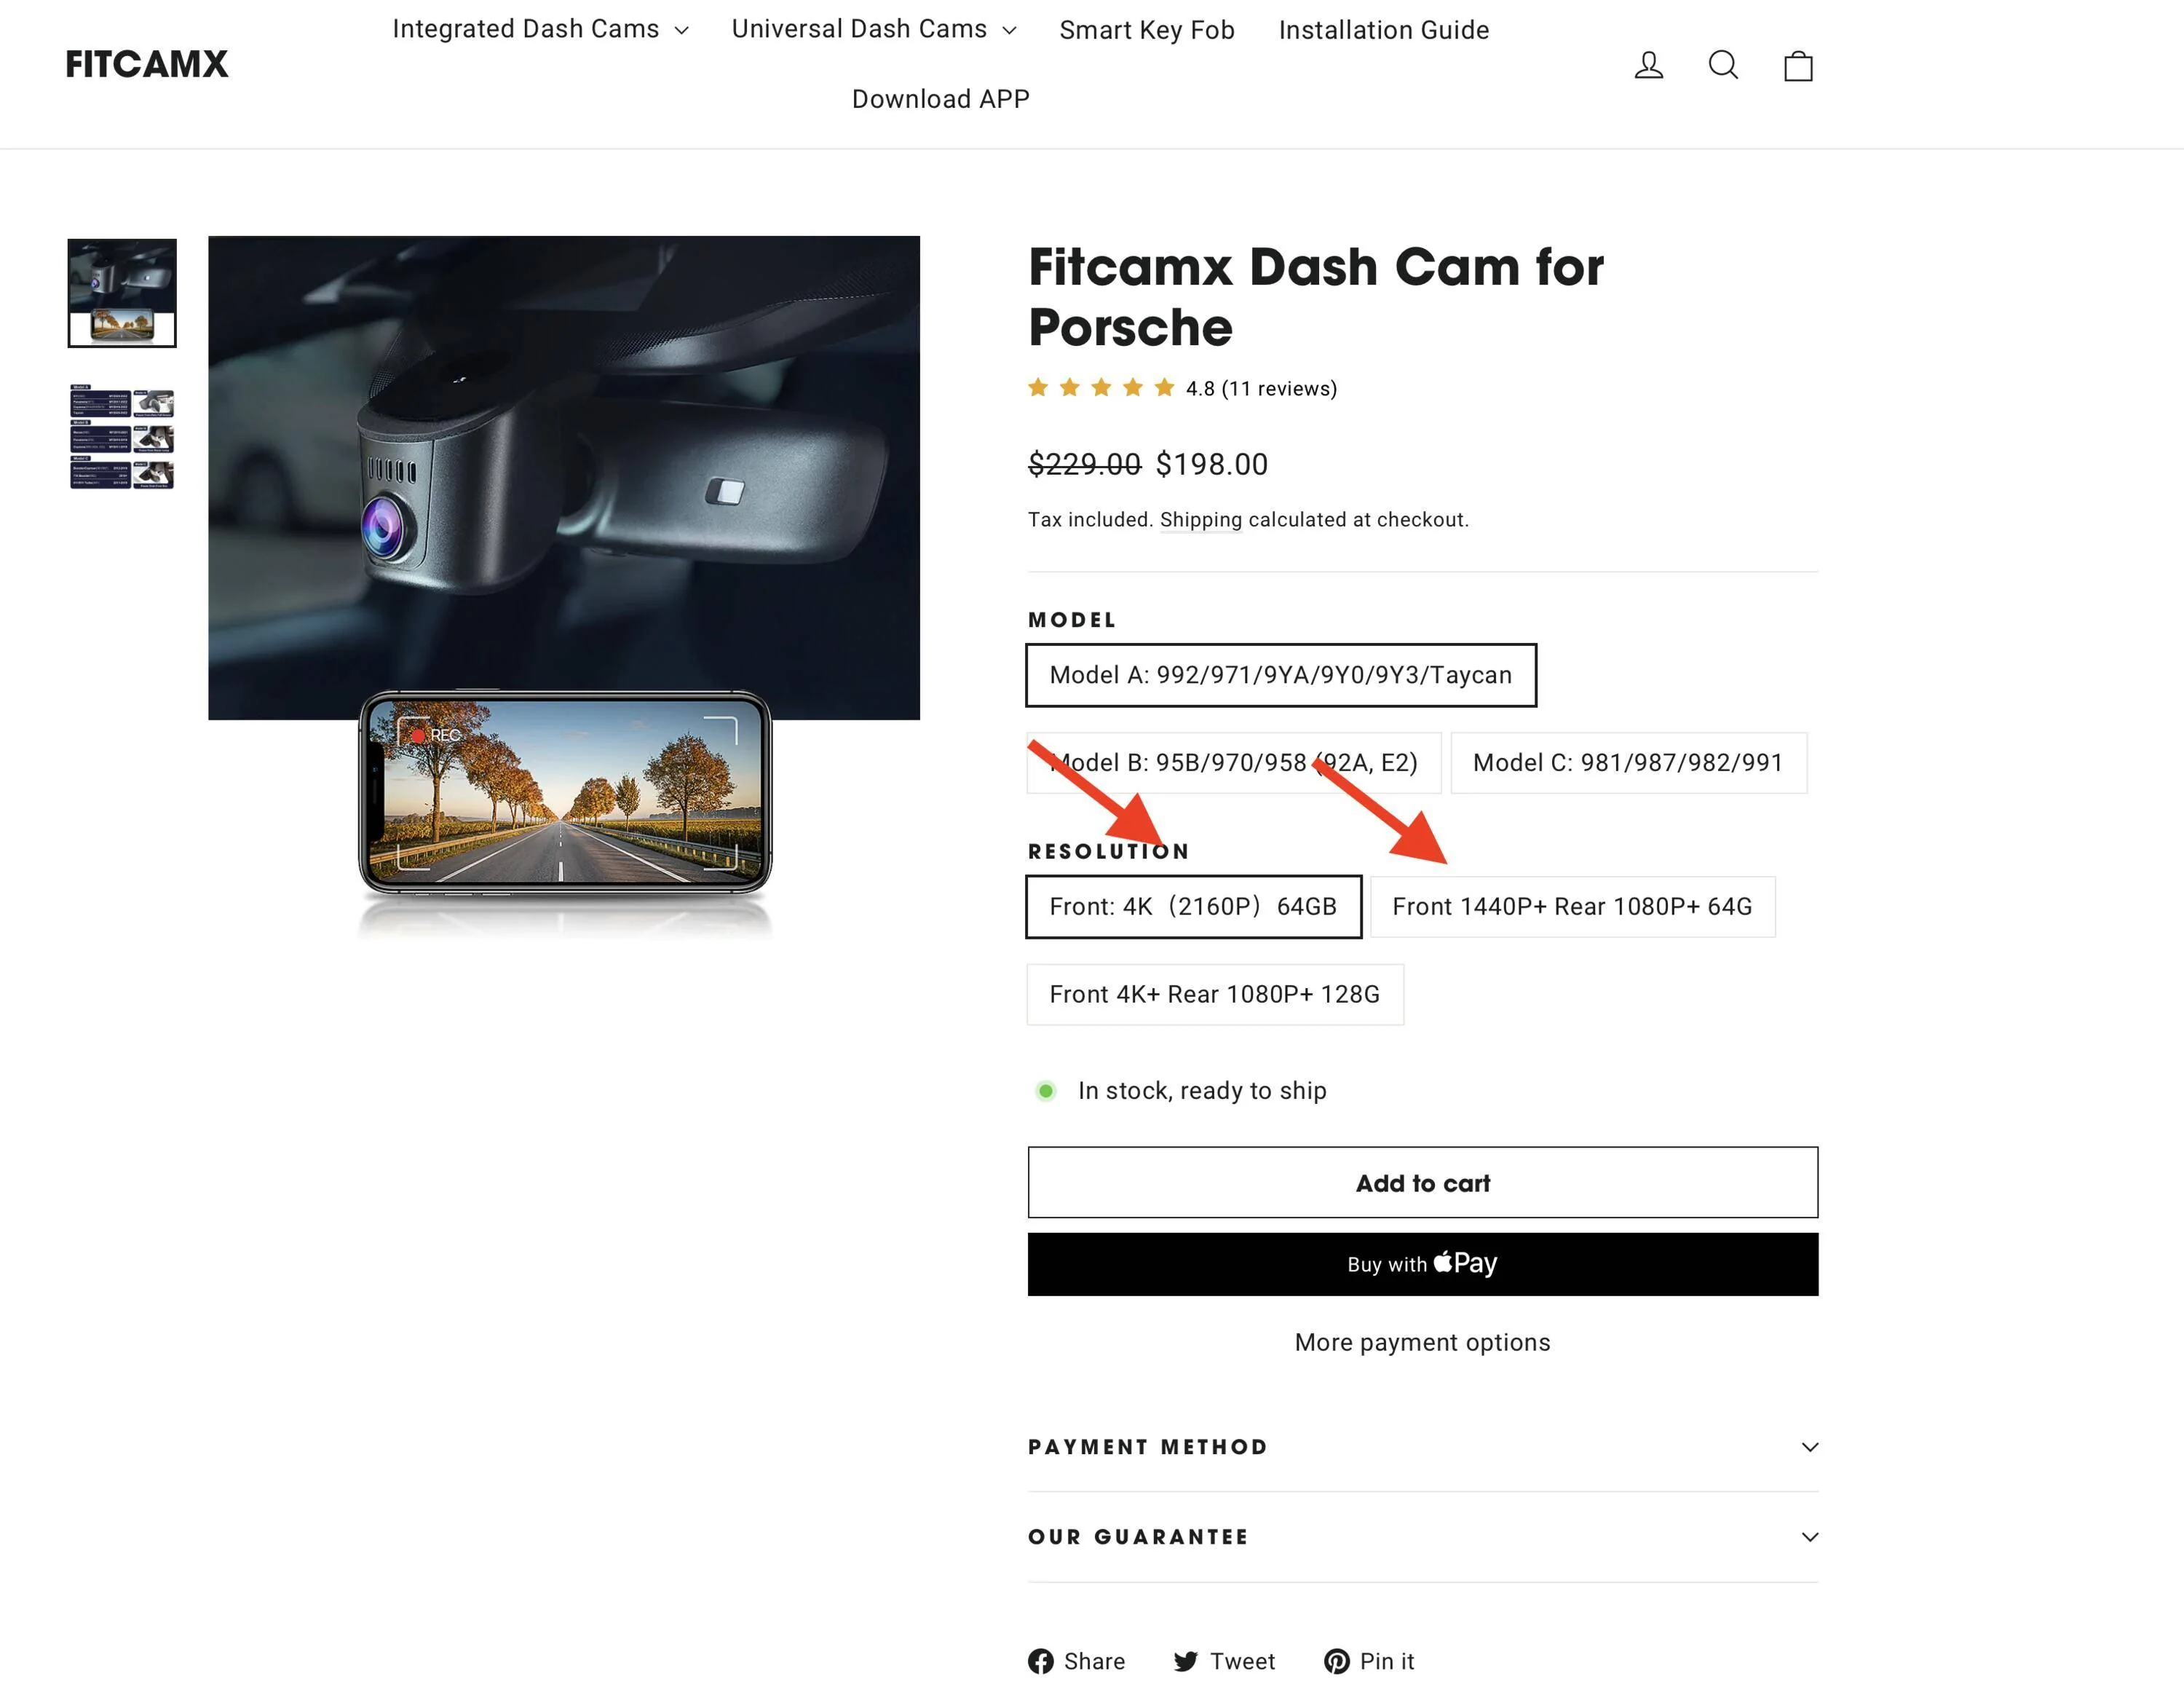Choose Front 4K+ Rear 1080P+ 128G

click(1215, 995)
